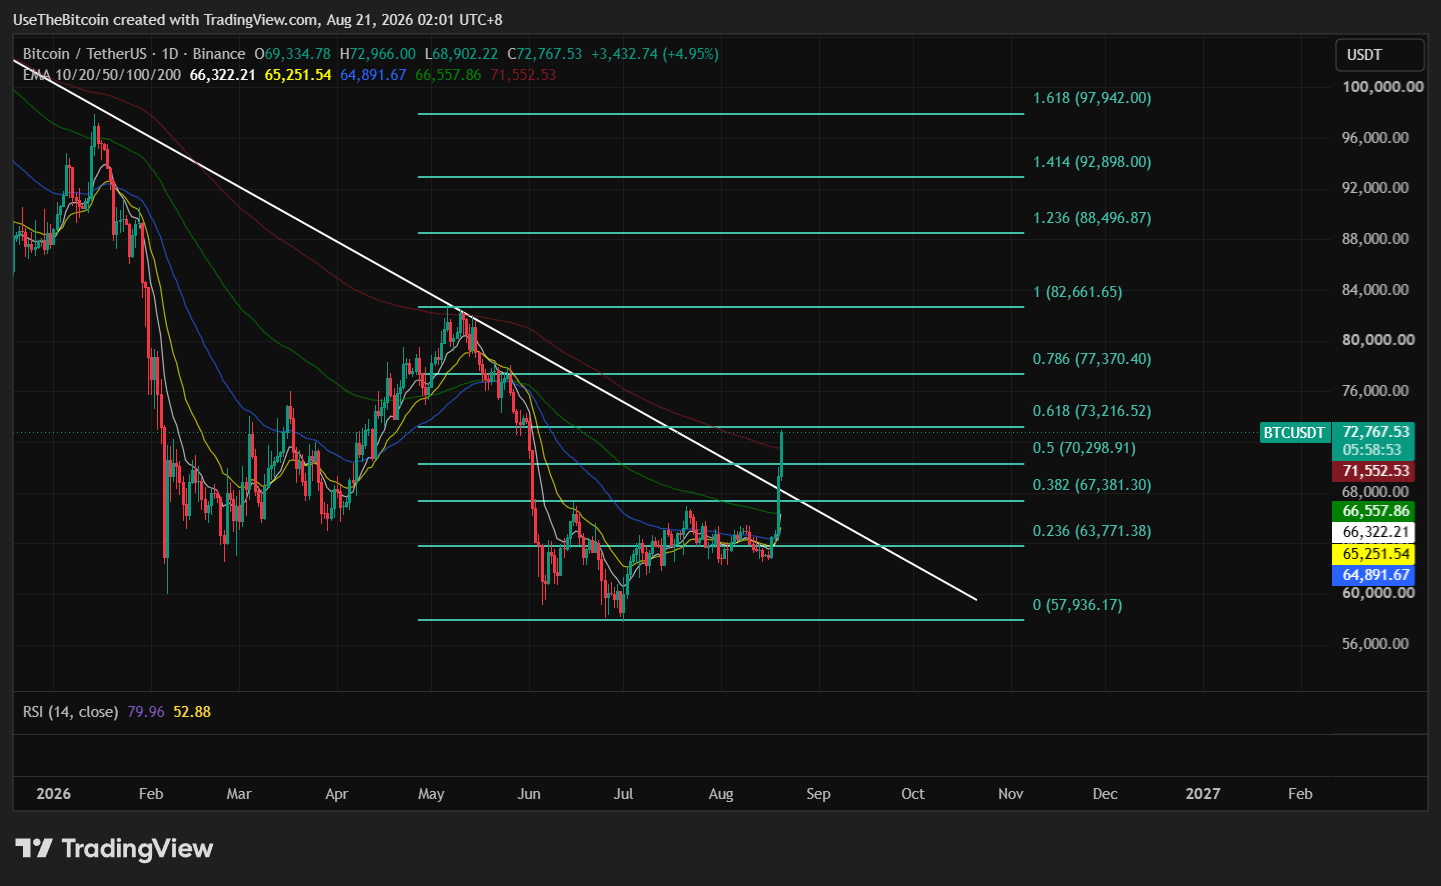Click the 56,000.00 price scale label
The height and width of the screenshot is (886, 1441).
(1375, 644)
